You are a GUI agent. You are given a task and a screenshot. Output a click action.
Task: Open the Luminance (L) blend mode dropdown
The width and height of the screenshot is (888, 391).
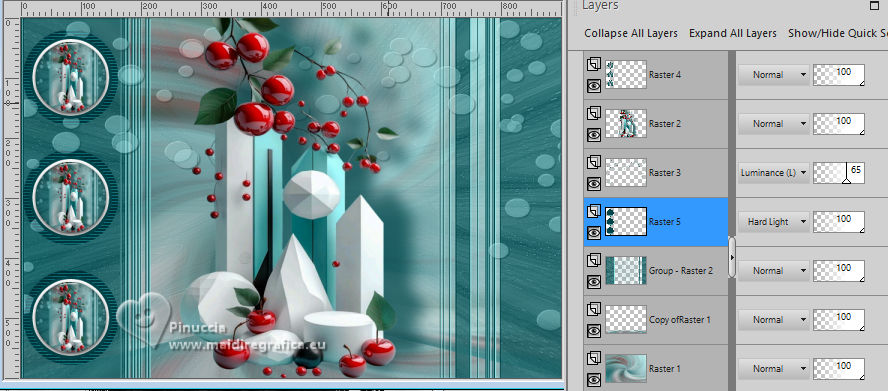point(774,173)
